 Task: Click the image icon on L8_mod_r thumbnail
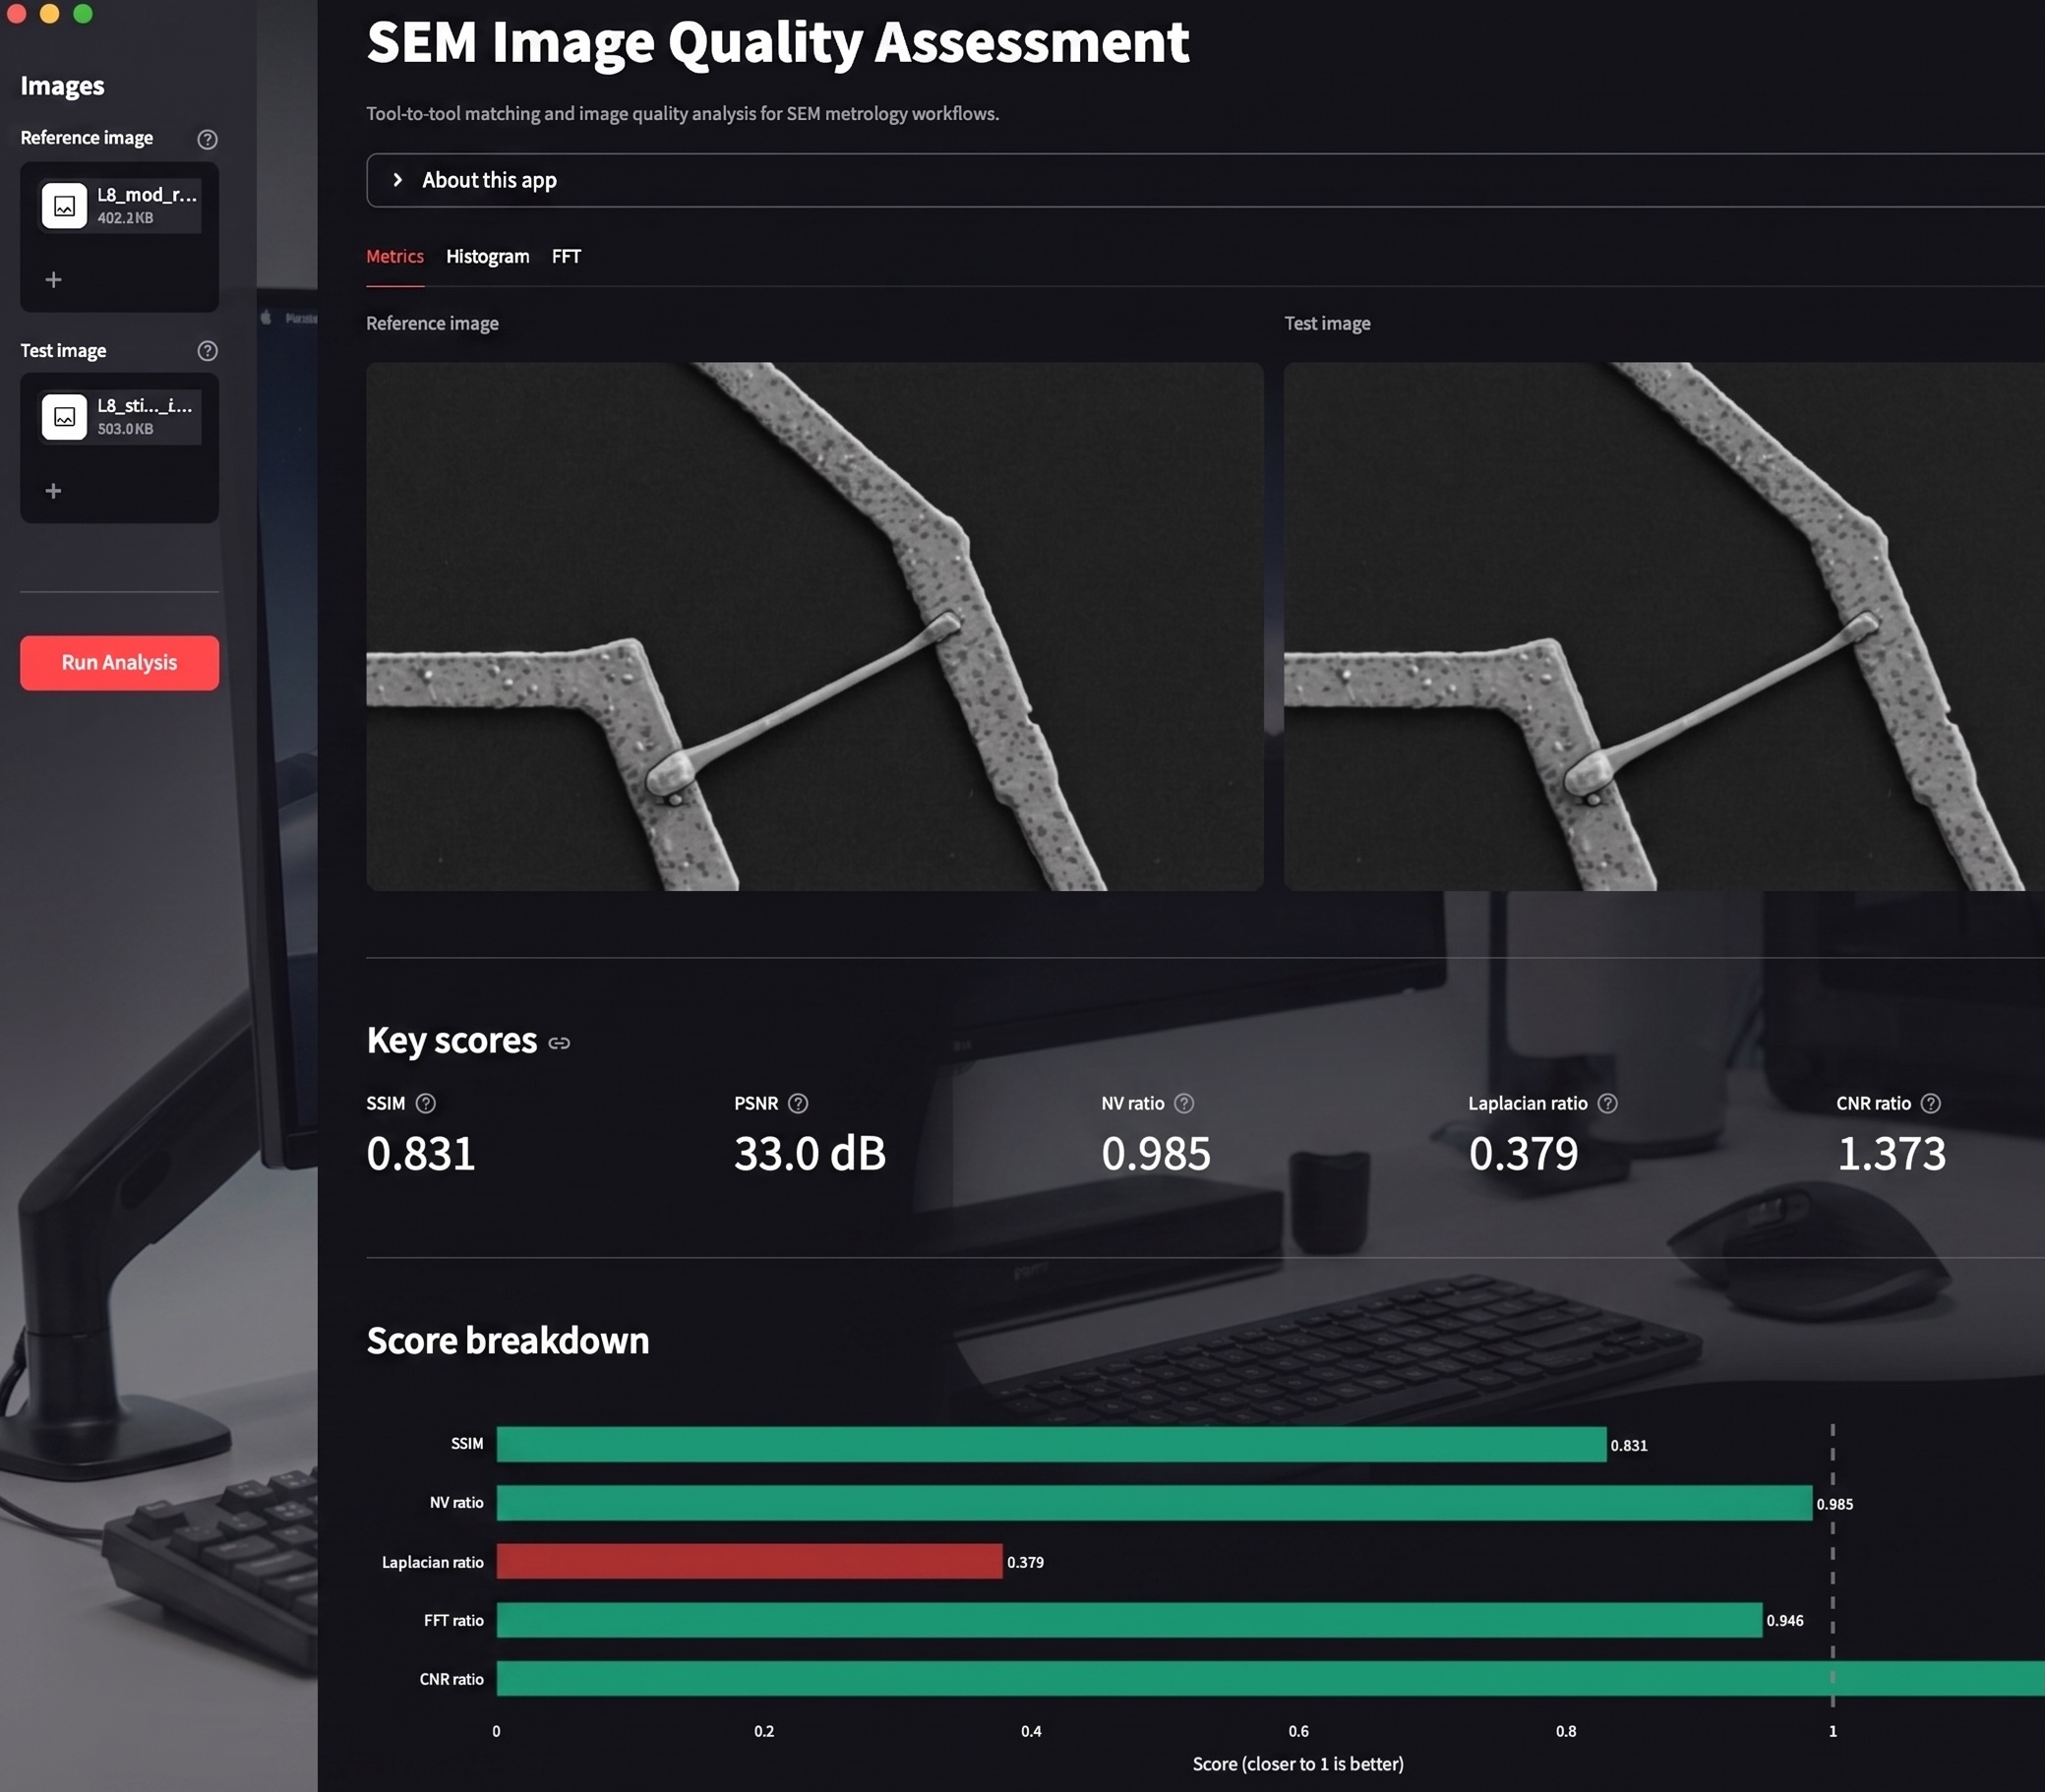tap(64, 206)
